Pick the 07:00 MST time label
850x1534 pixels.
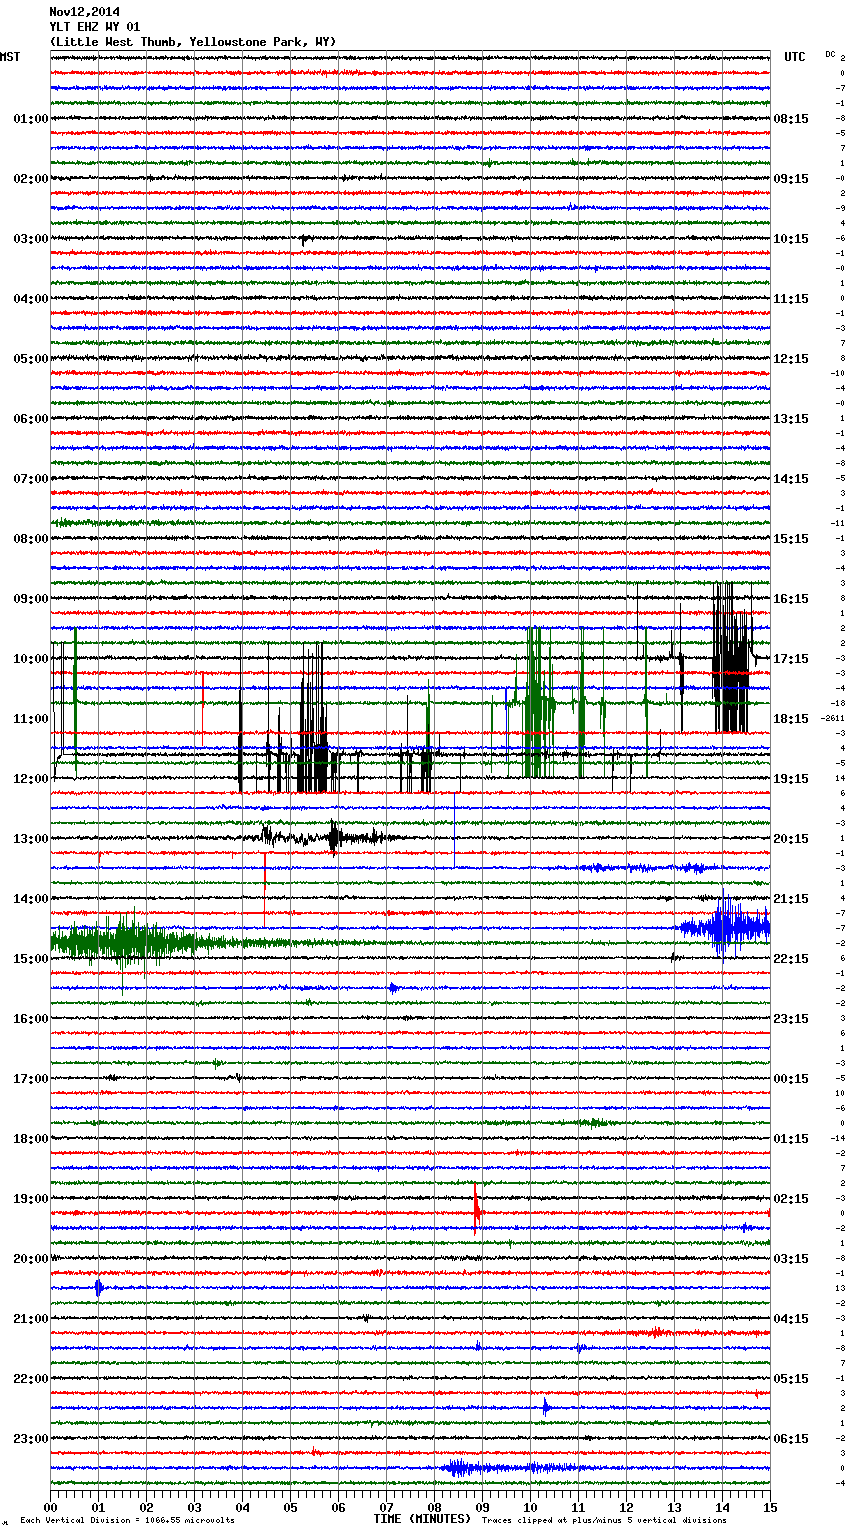point(30,479)
